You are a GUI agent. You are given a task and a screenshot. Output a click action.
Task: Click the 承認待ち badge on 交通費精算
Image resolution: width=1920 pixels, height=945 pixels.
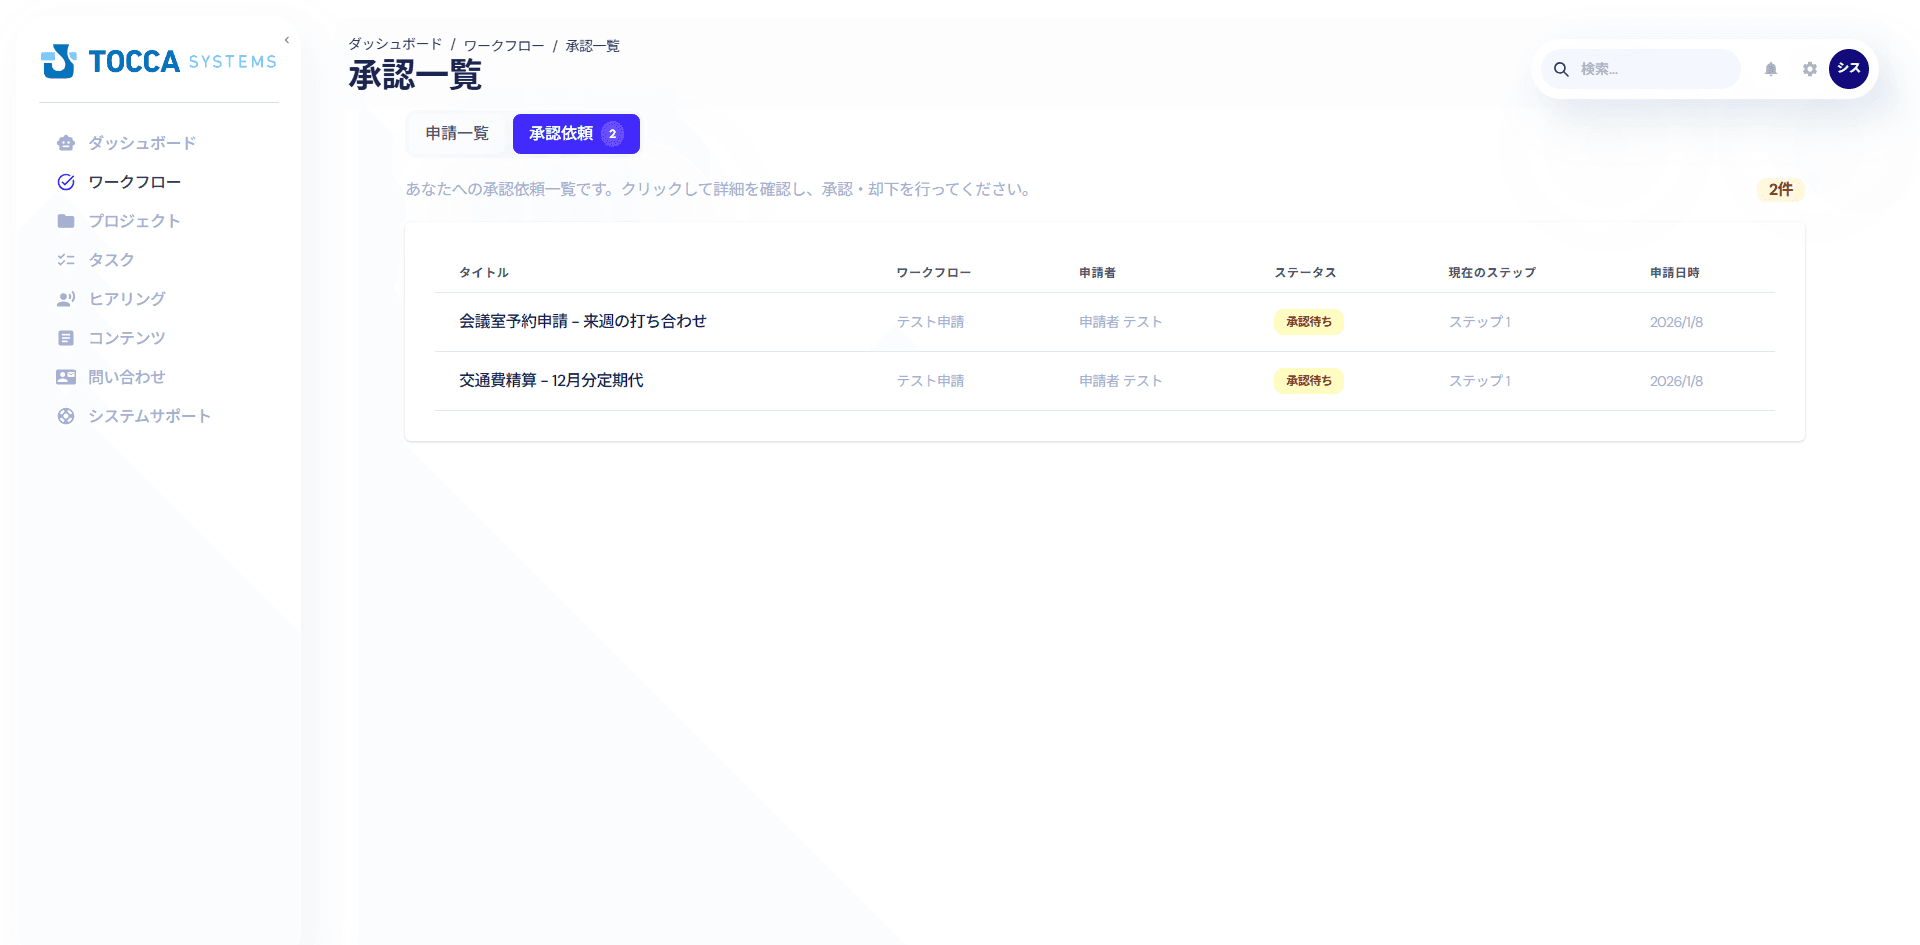click(1308, 381)
